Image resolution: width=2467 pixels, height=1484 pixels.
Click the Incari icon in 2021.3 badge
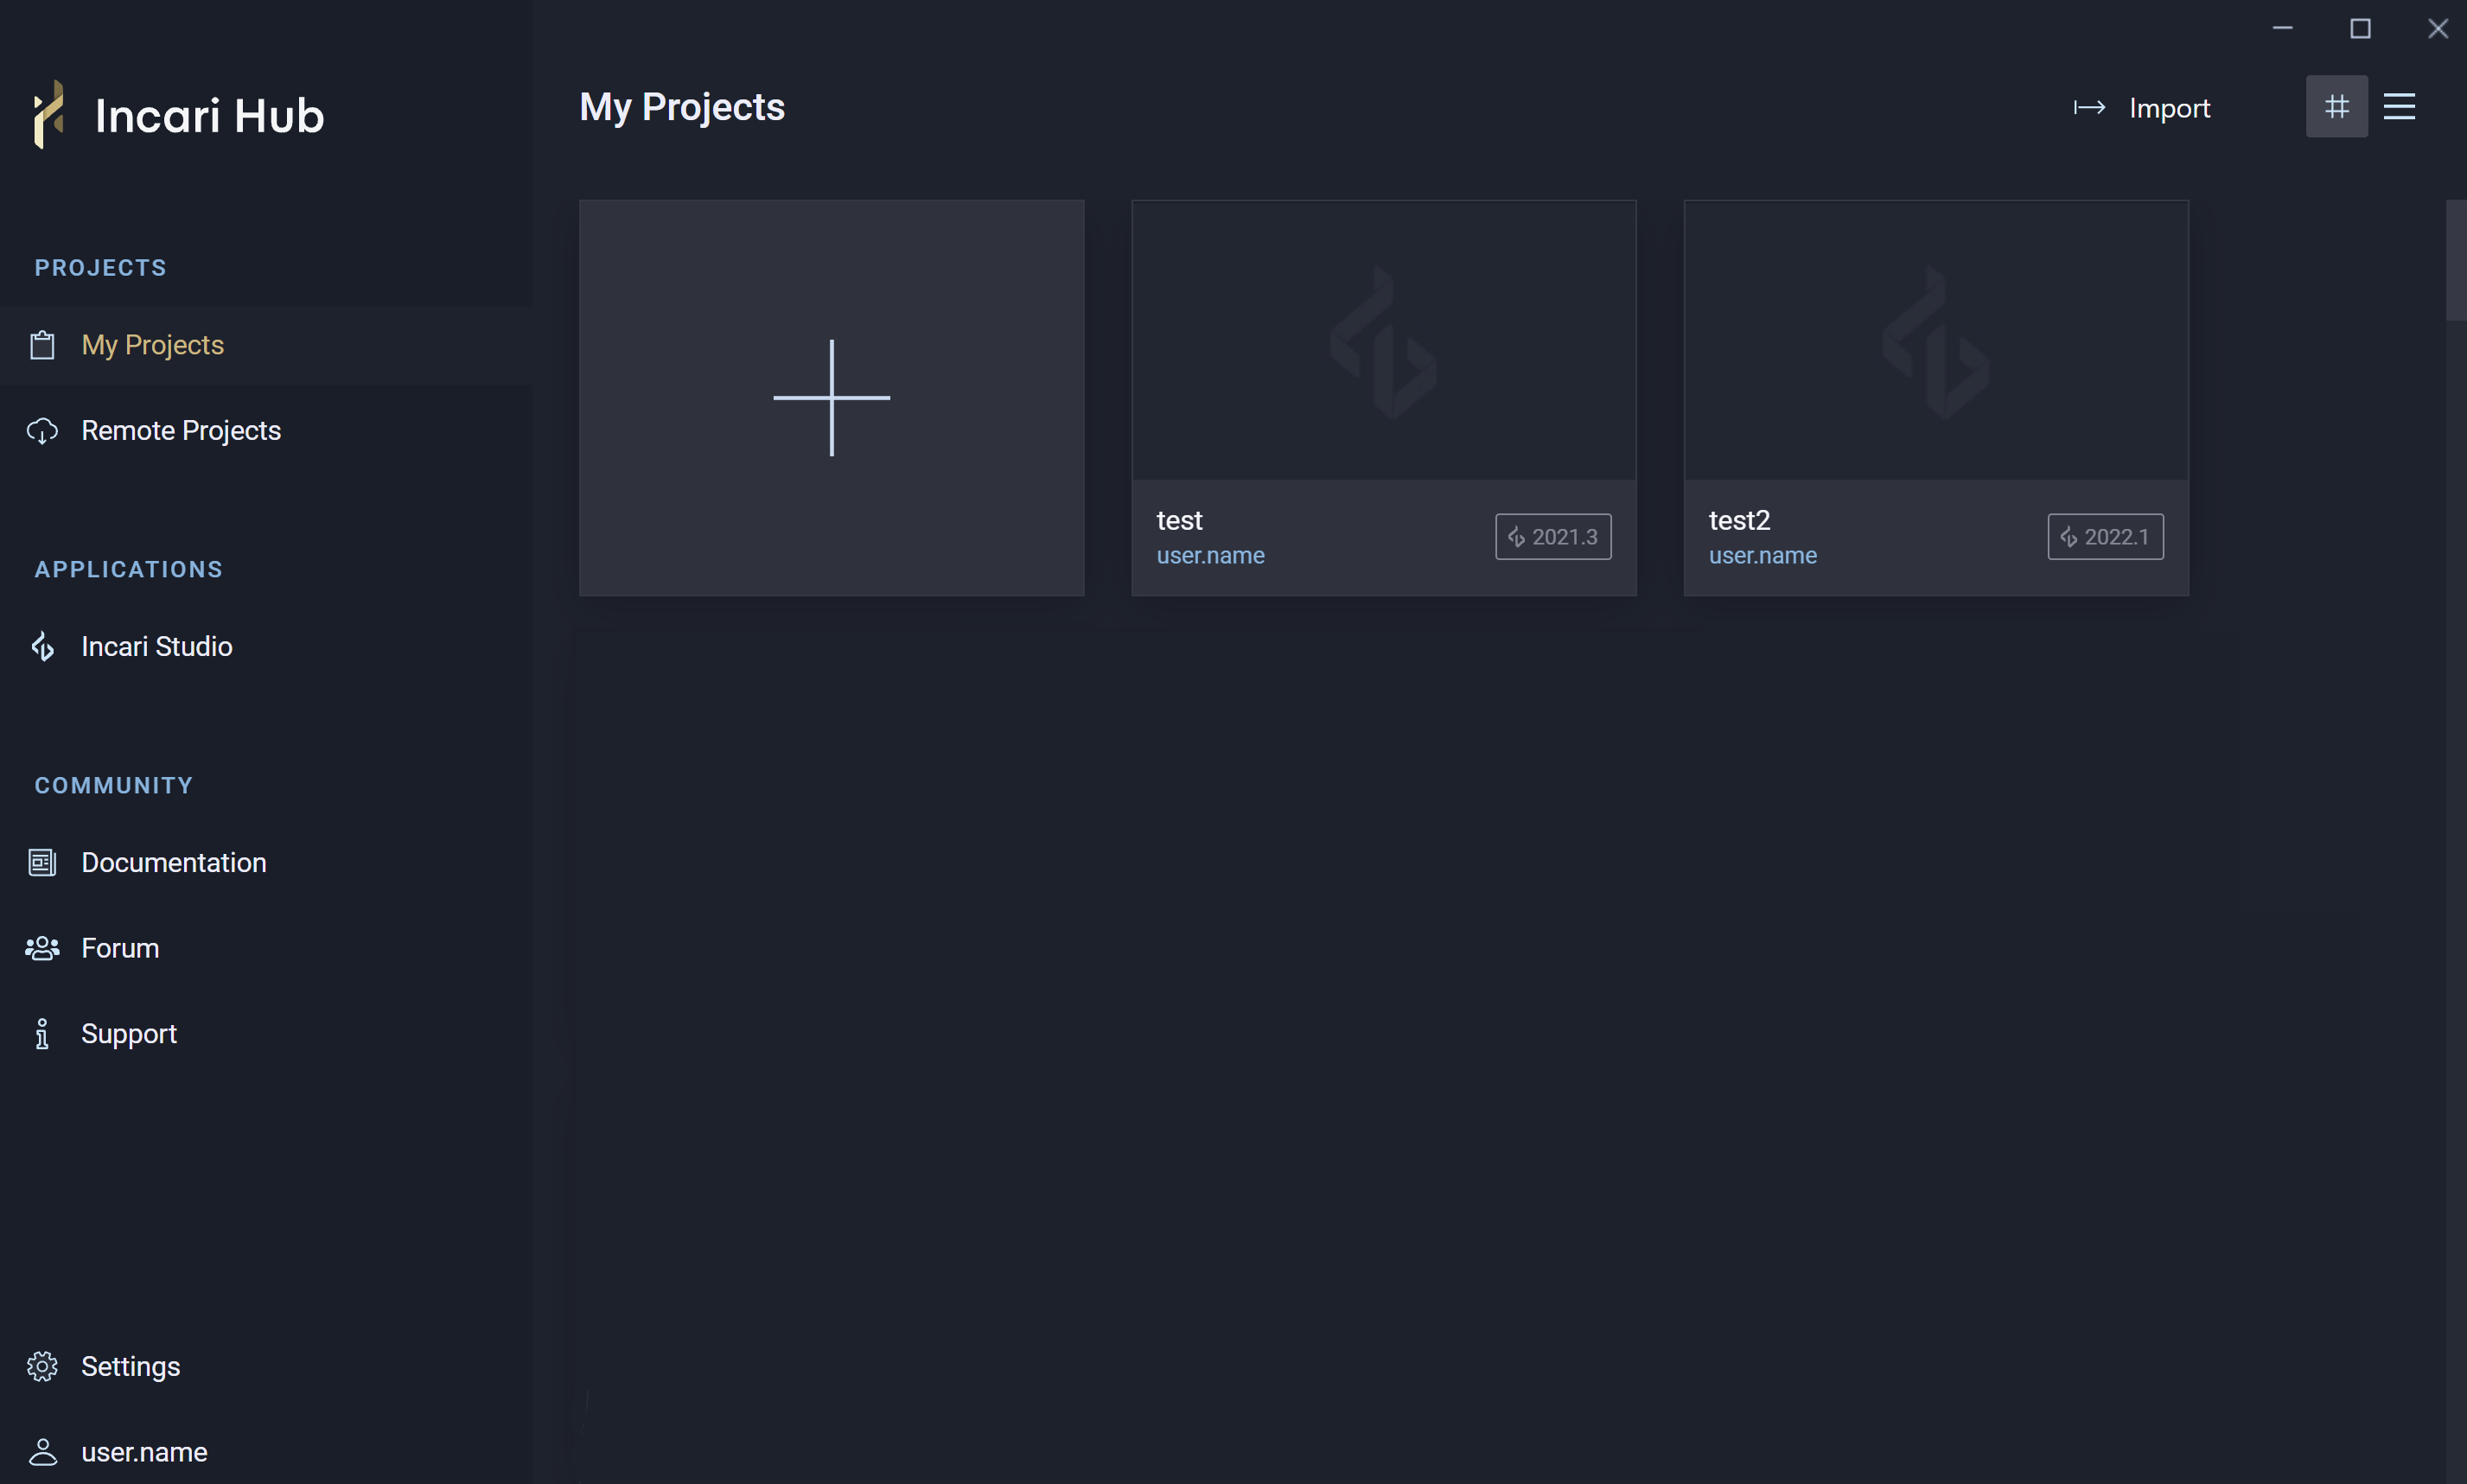click(x=1516, y=537)
